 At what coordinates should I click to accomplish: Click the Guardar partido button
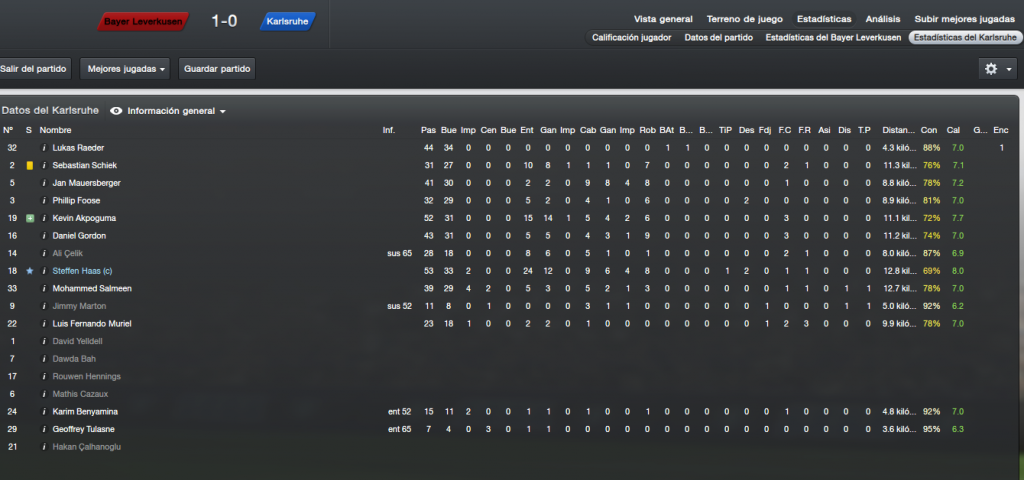[x=217, y=69]
